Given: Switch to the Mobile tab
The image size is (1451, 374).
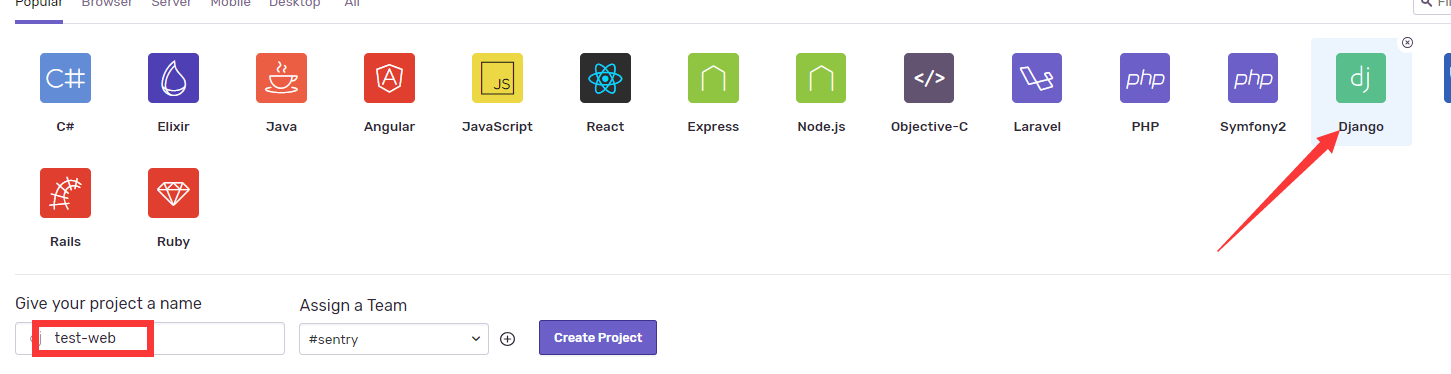Looking at the screenshot, I should coord(230,4).
